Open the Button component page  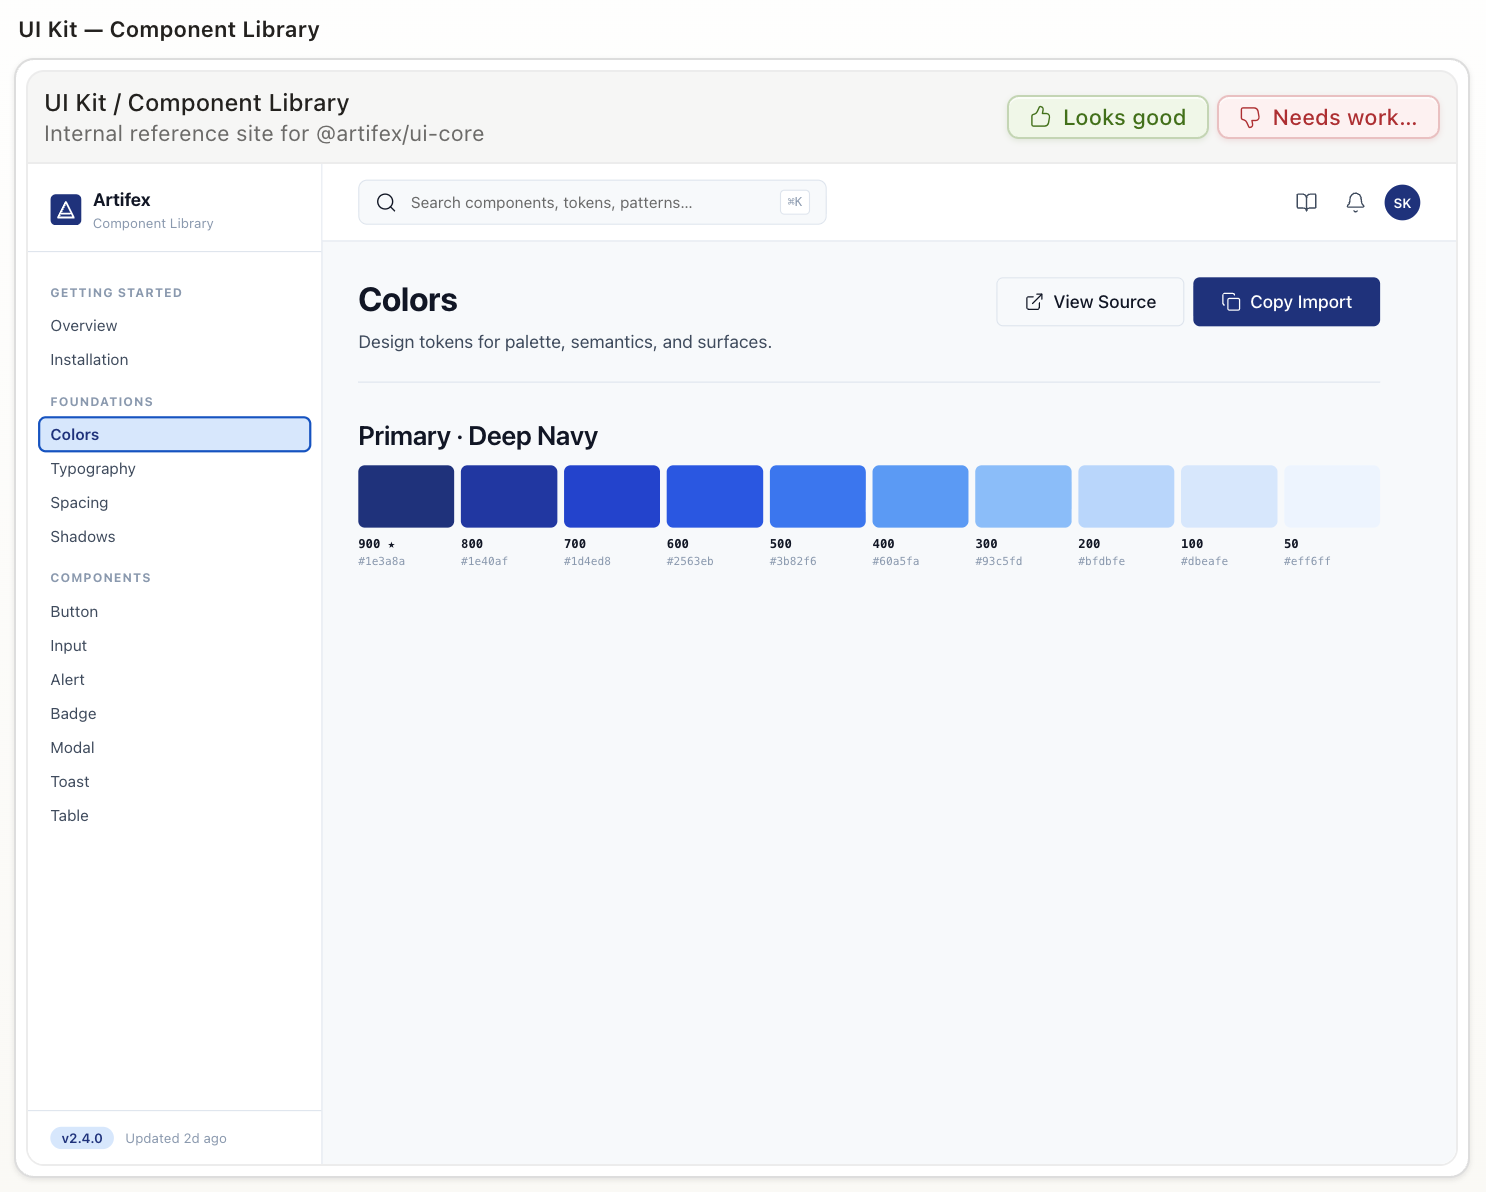pyautogui.click(x=174, y=612)
